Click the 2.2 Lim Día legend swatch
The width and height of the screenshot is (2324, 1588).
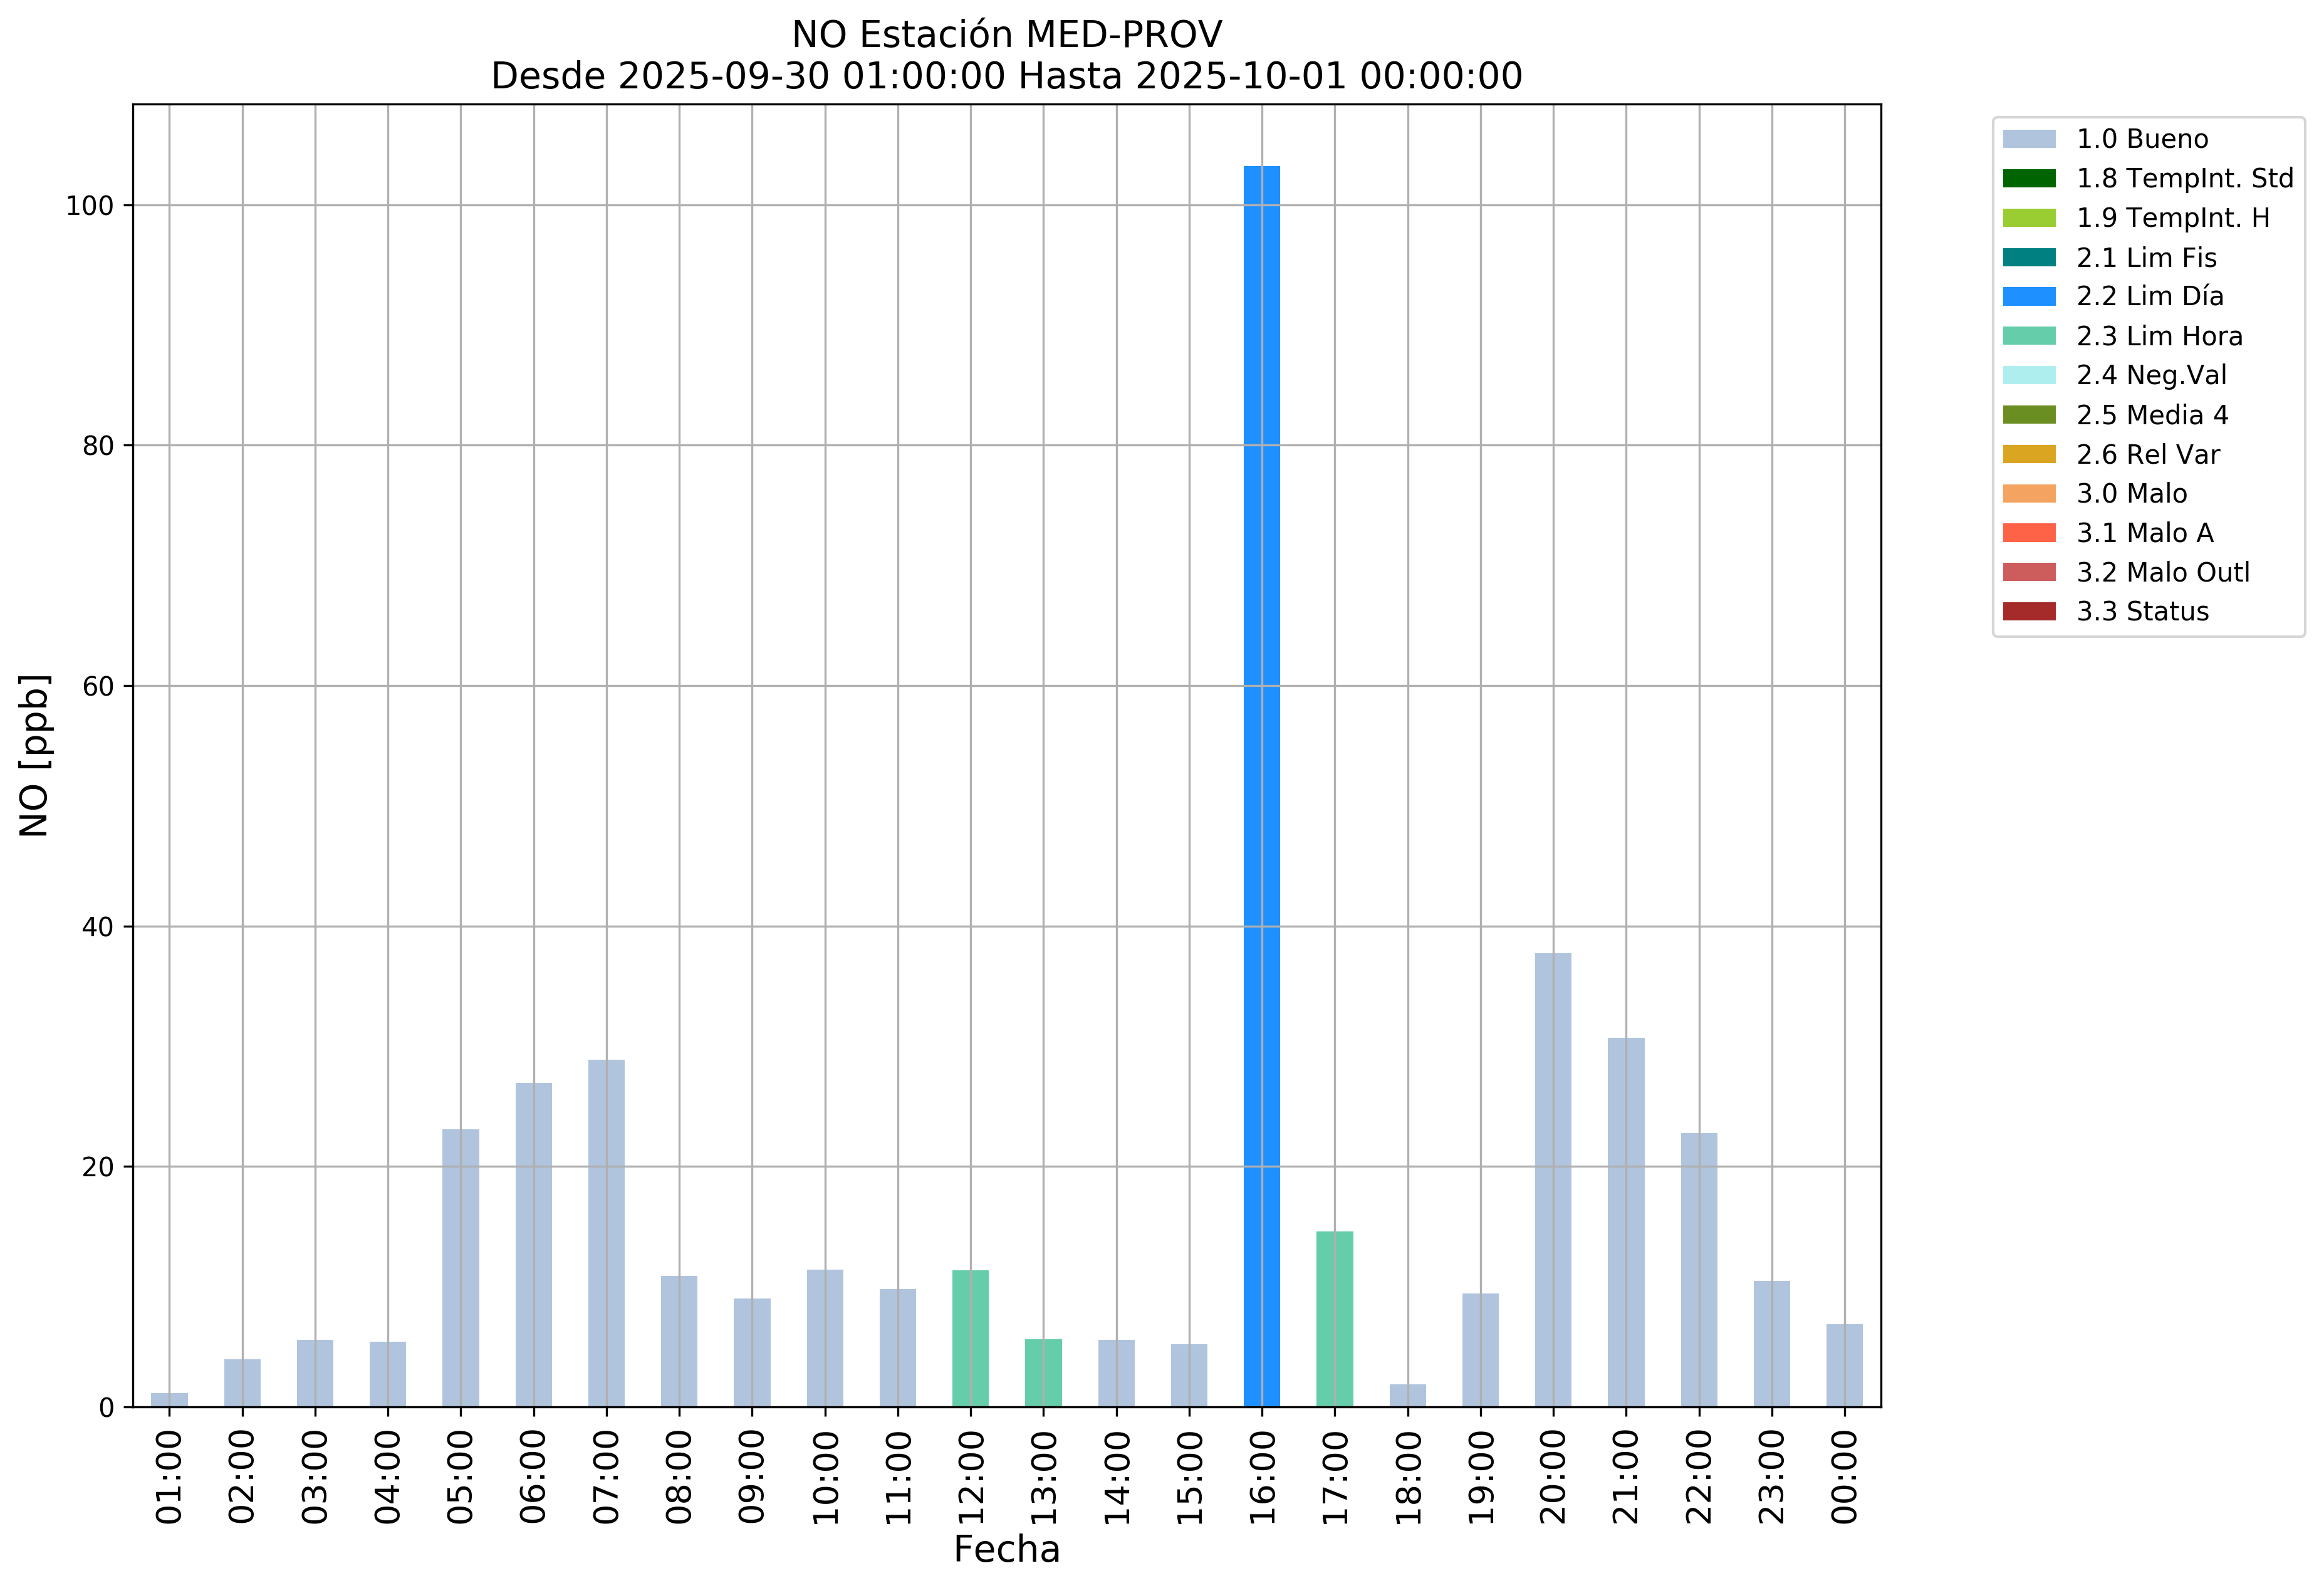(x=2029, y=297)
